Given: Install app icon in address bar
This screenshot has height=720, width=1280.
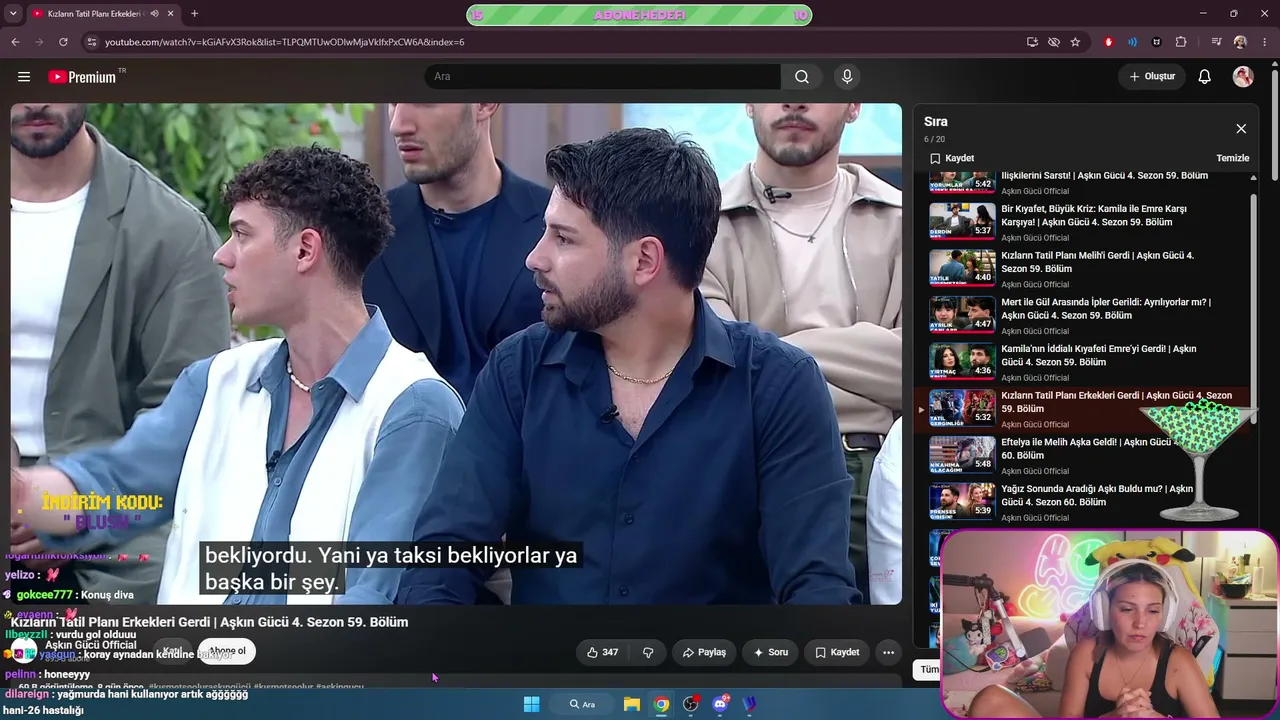Looking at the screenshot, I should click(1032, 42).
